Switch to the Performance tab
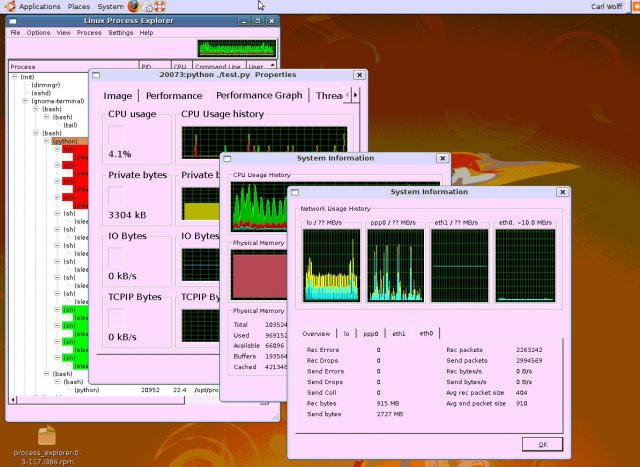Viewport: 640px width, 467px height. (x=174, y=96)
